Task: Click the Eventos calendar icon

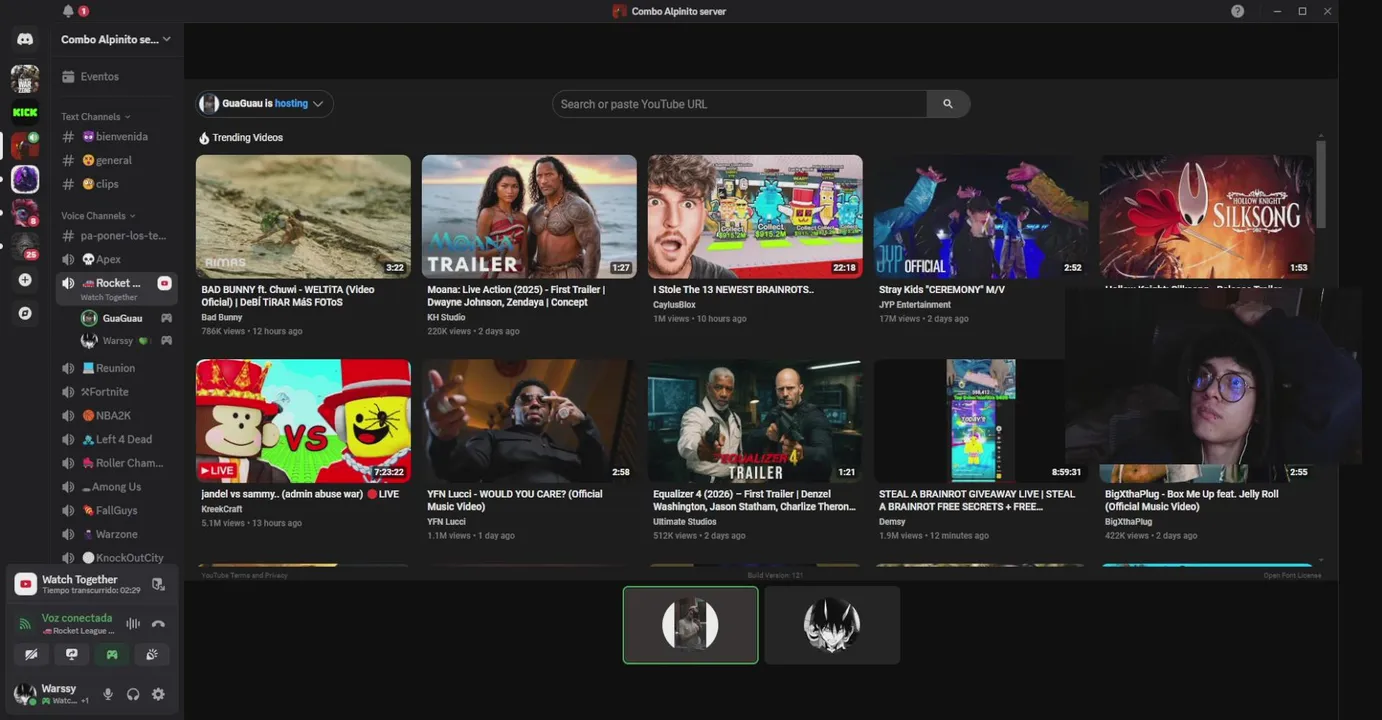Action: pyautogui.click(x=68, y=76)
